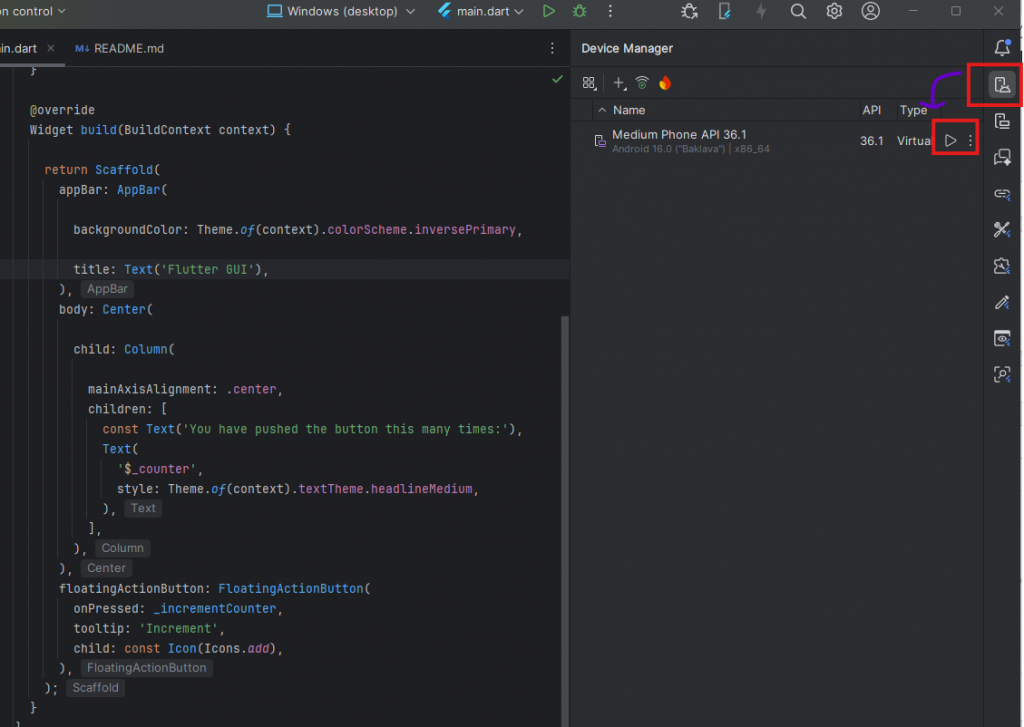
Task: Run the app with the green play icon
Action: point(548,11)
